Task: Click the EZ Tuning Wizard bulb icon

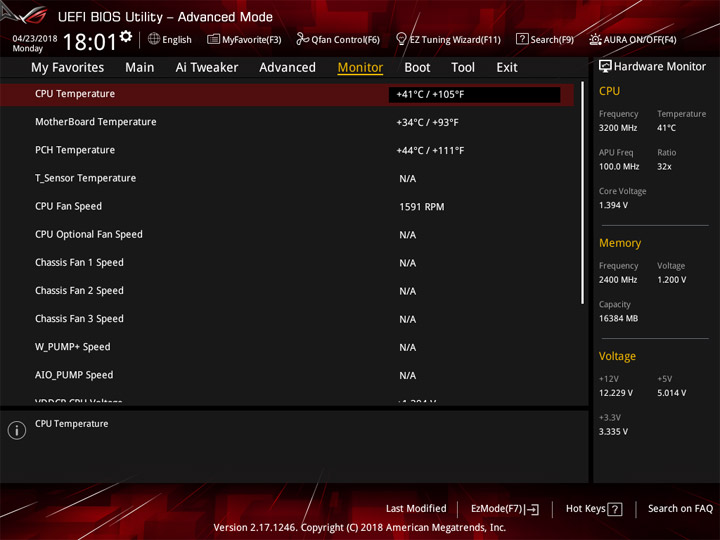Action: click(x=401, y=39)
